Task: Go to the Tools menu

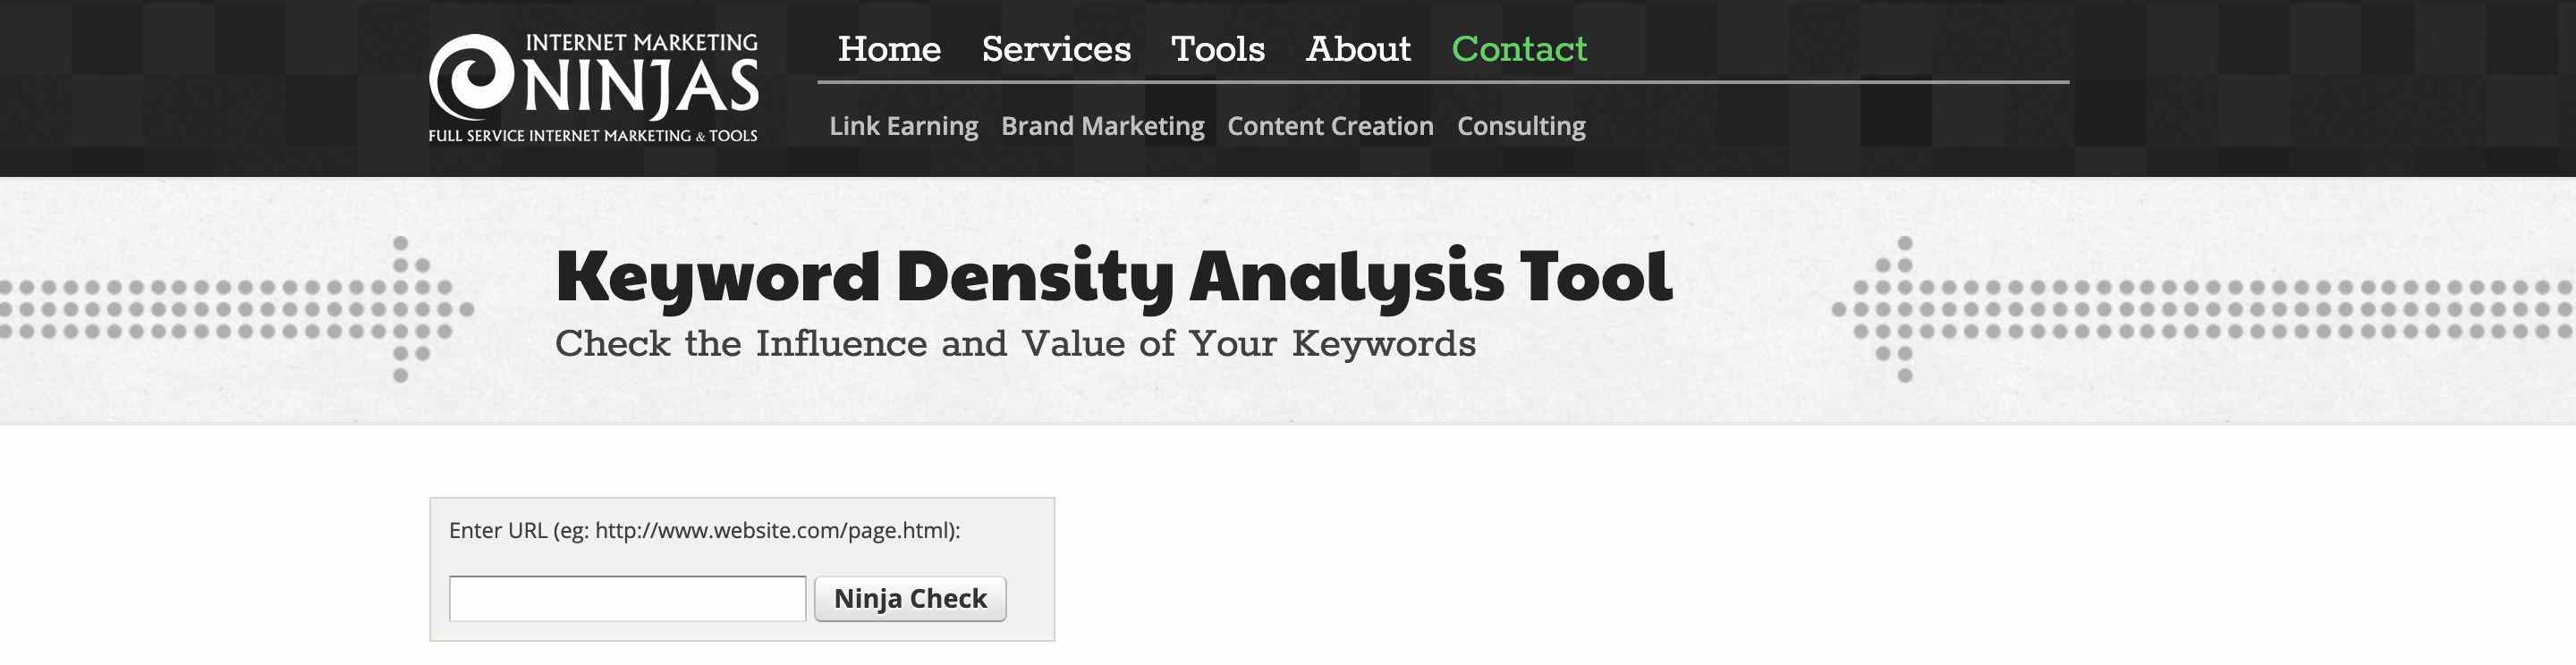Action: click(1218, 49)
